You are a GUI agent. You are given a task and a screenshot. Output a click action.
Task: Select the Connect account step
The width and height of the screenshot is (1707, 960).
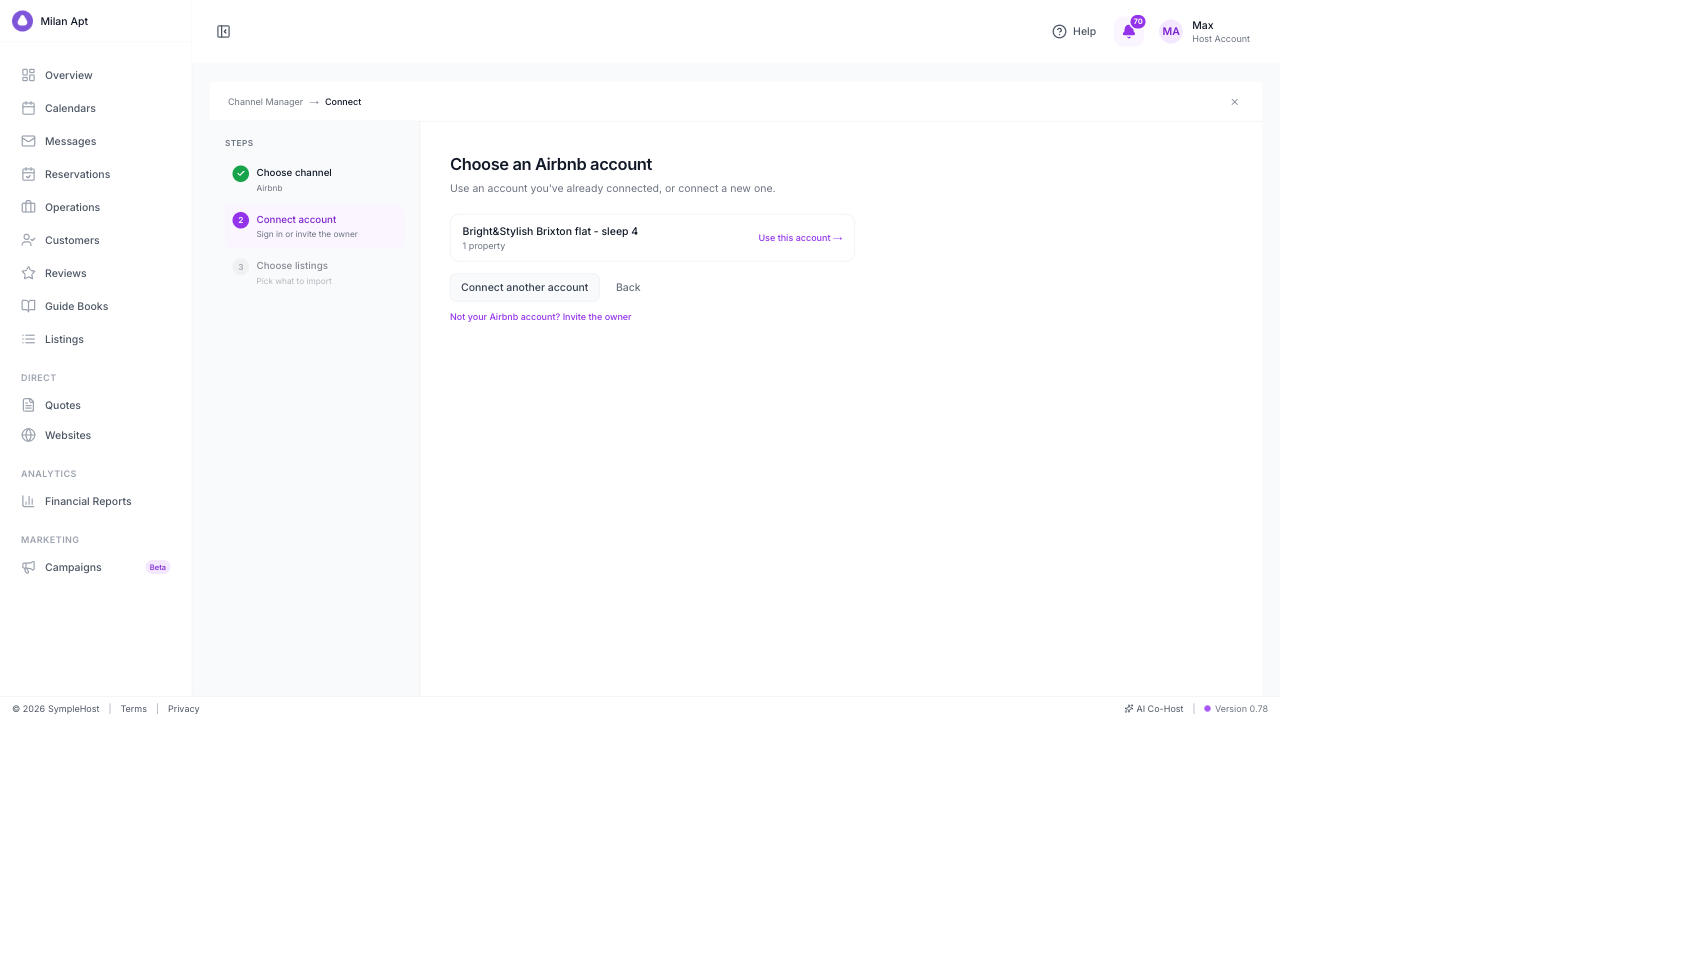tap(315, 226)
